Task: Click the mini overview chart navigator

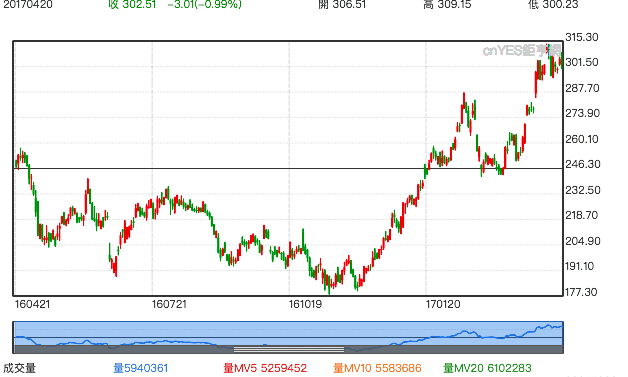Action: click(x=288, y=337)
